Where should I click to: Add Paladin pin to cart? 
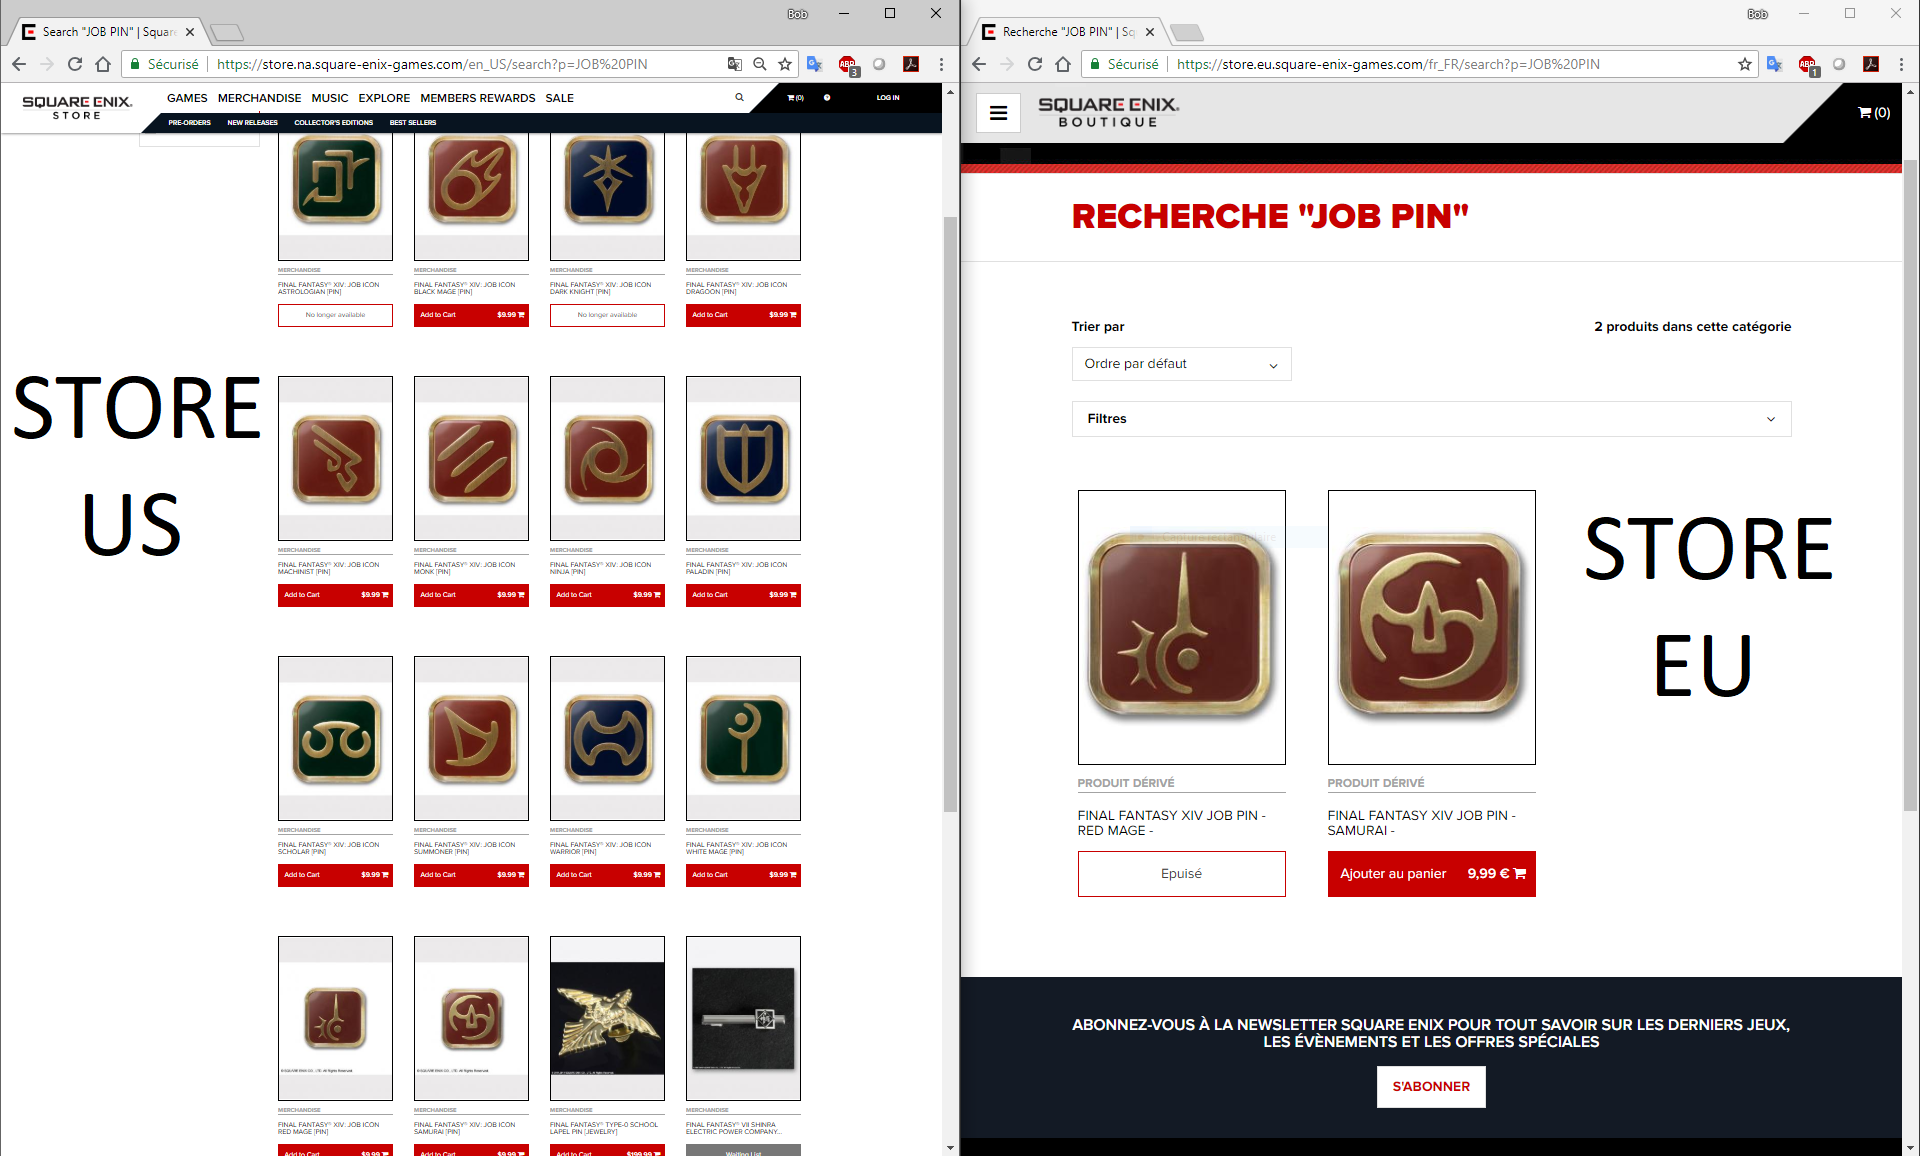pyautogui.click(x=743, y=595)
